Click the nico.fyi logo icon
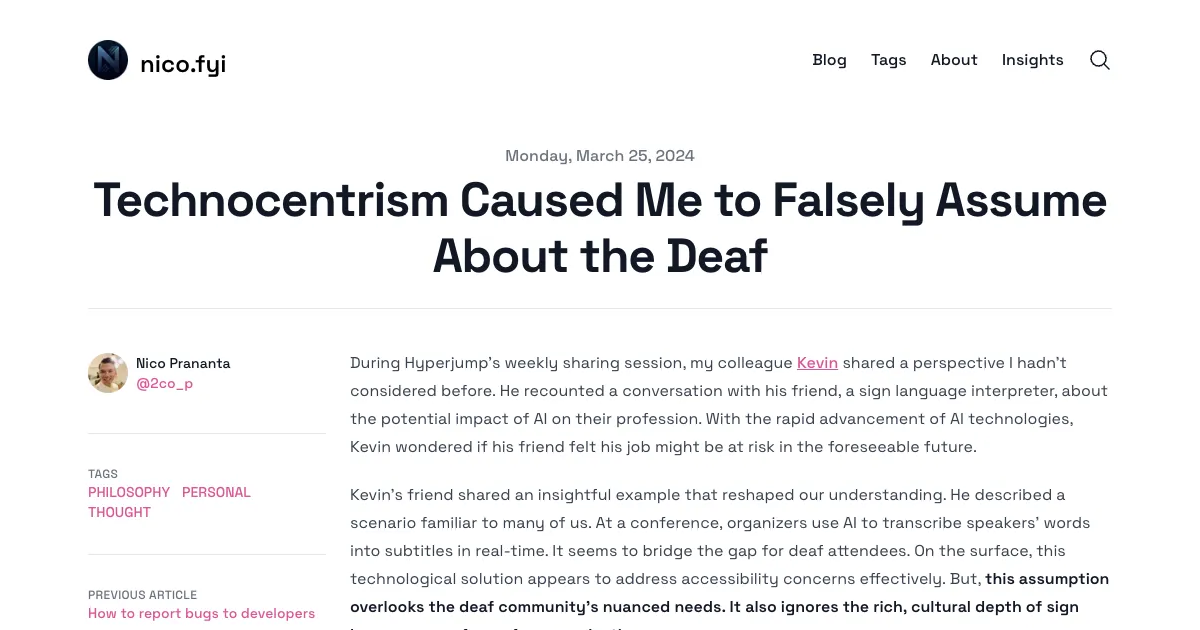Screen dimensions: 1200x630 click(x=107, y=60)
